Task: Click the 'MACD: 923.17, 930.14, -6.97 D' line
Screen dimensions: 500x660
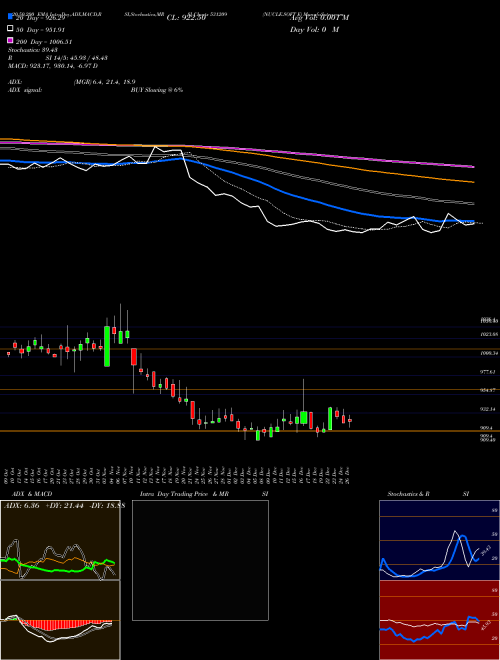Action: (53, 66)
